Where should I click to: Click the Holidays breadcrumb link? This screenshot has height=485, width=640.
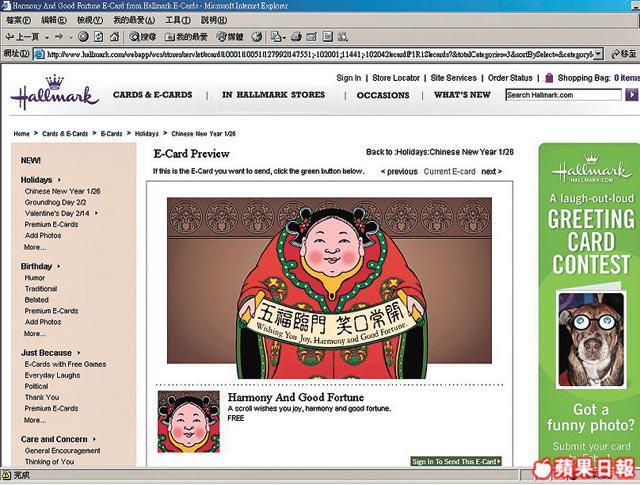point(147,133)
